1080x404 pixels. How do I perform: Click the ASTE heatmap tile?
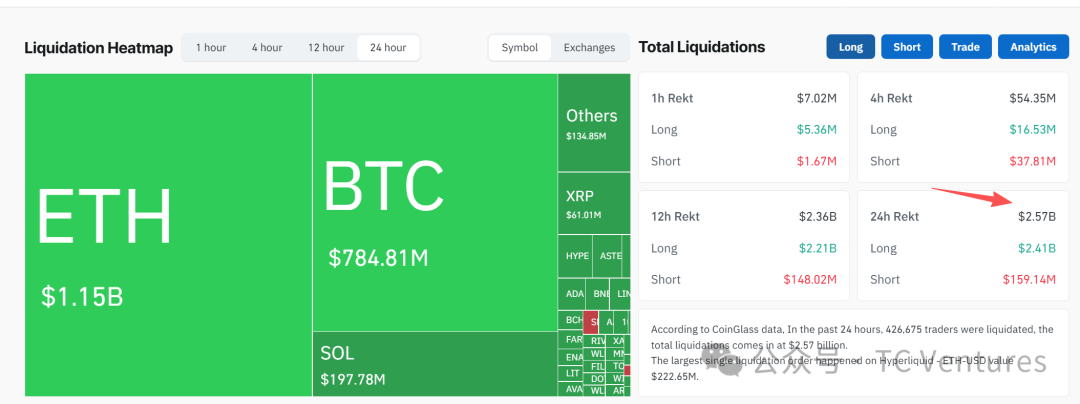tap(610, 256)
